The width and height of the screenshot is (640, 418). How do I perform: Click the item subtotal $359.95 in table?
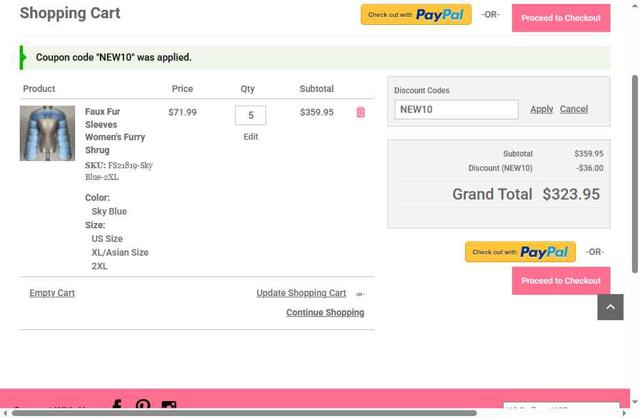316,112
